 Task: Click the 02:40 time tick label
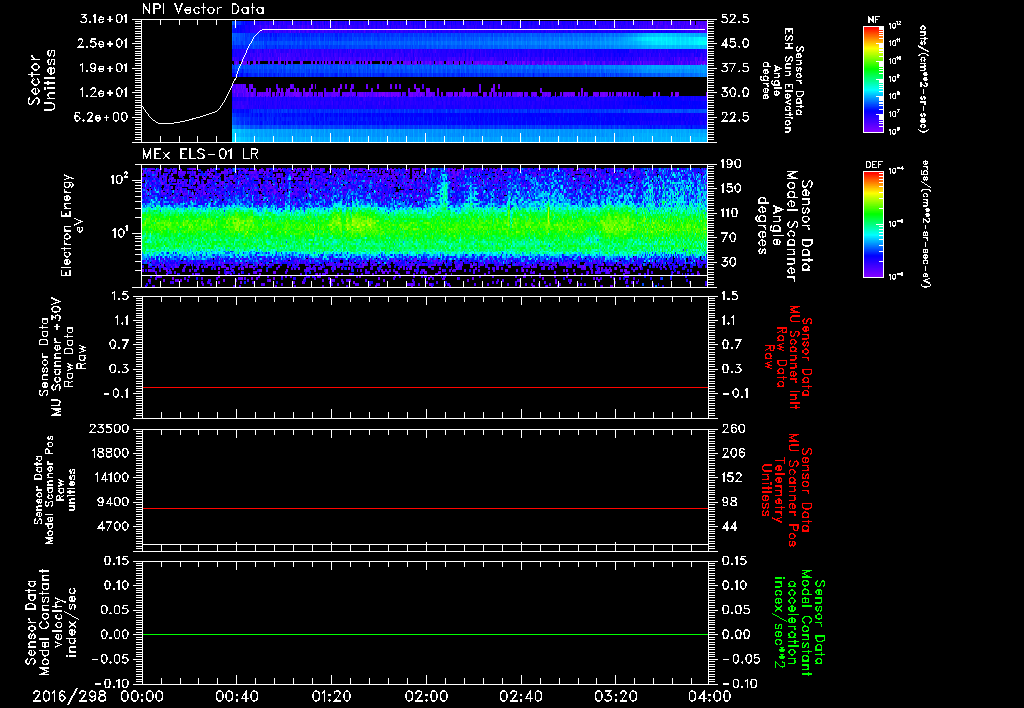pyautogui.click(x=520, y=697)
